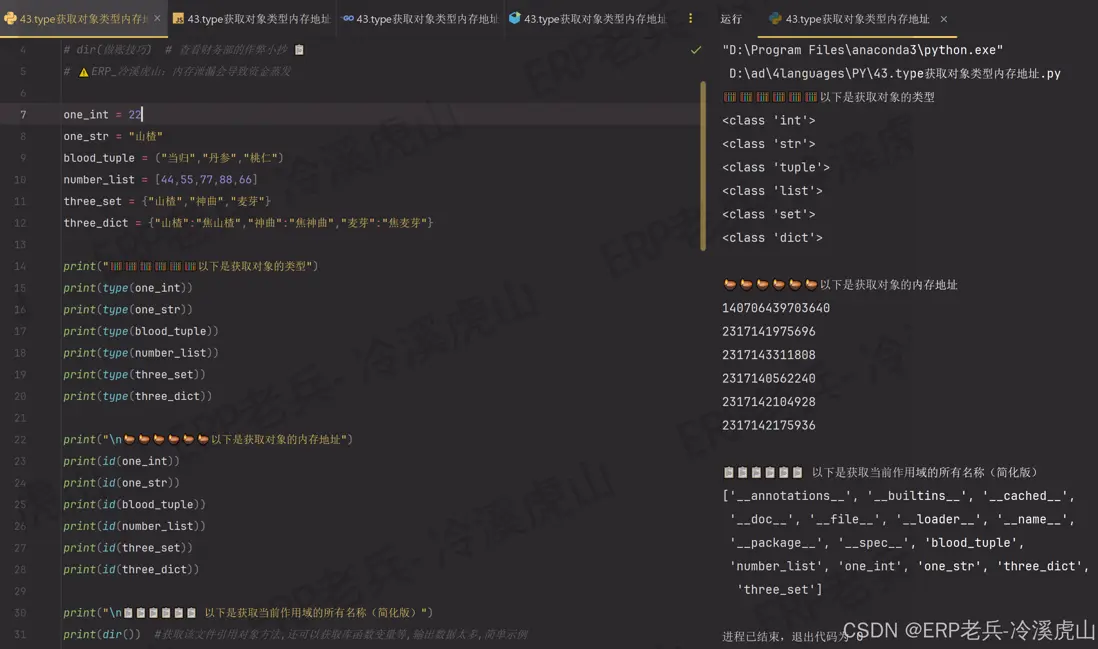1098x649 pixels.
Task: Close the run output tab
Action: point(944,19)
